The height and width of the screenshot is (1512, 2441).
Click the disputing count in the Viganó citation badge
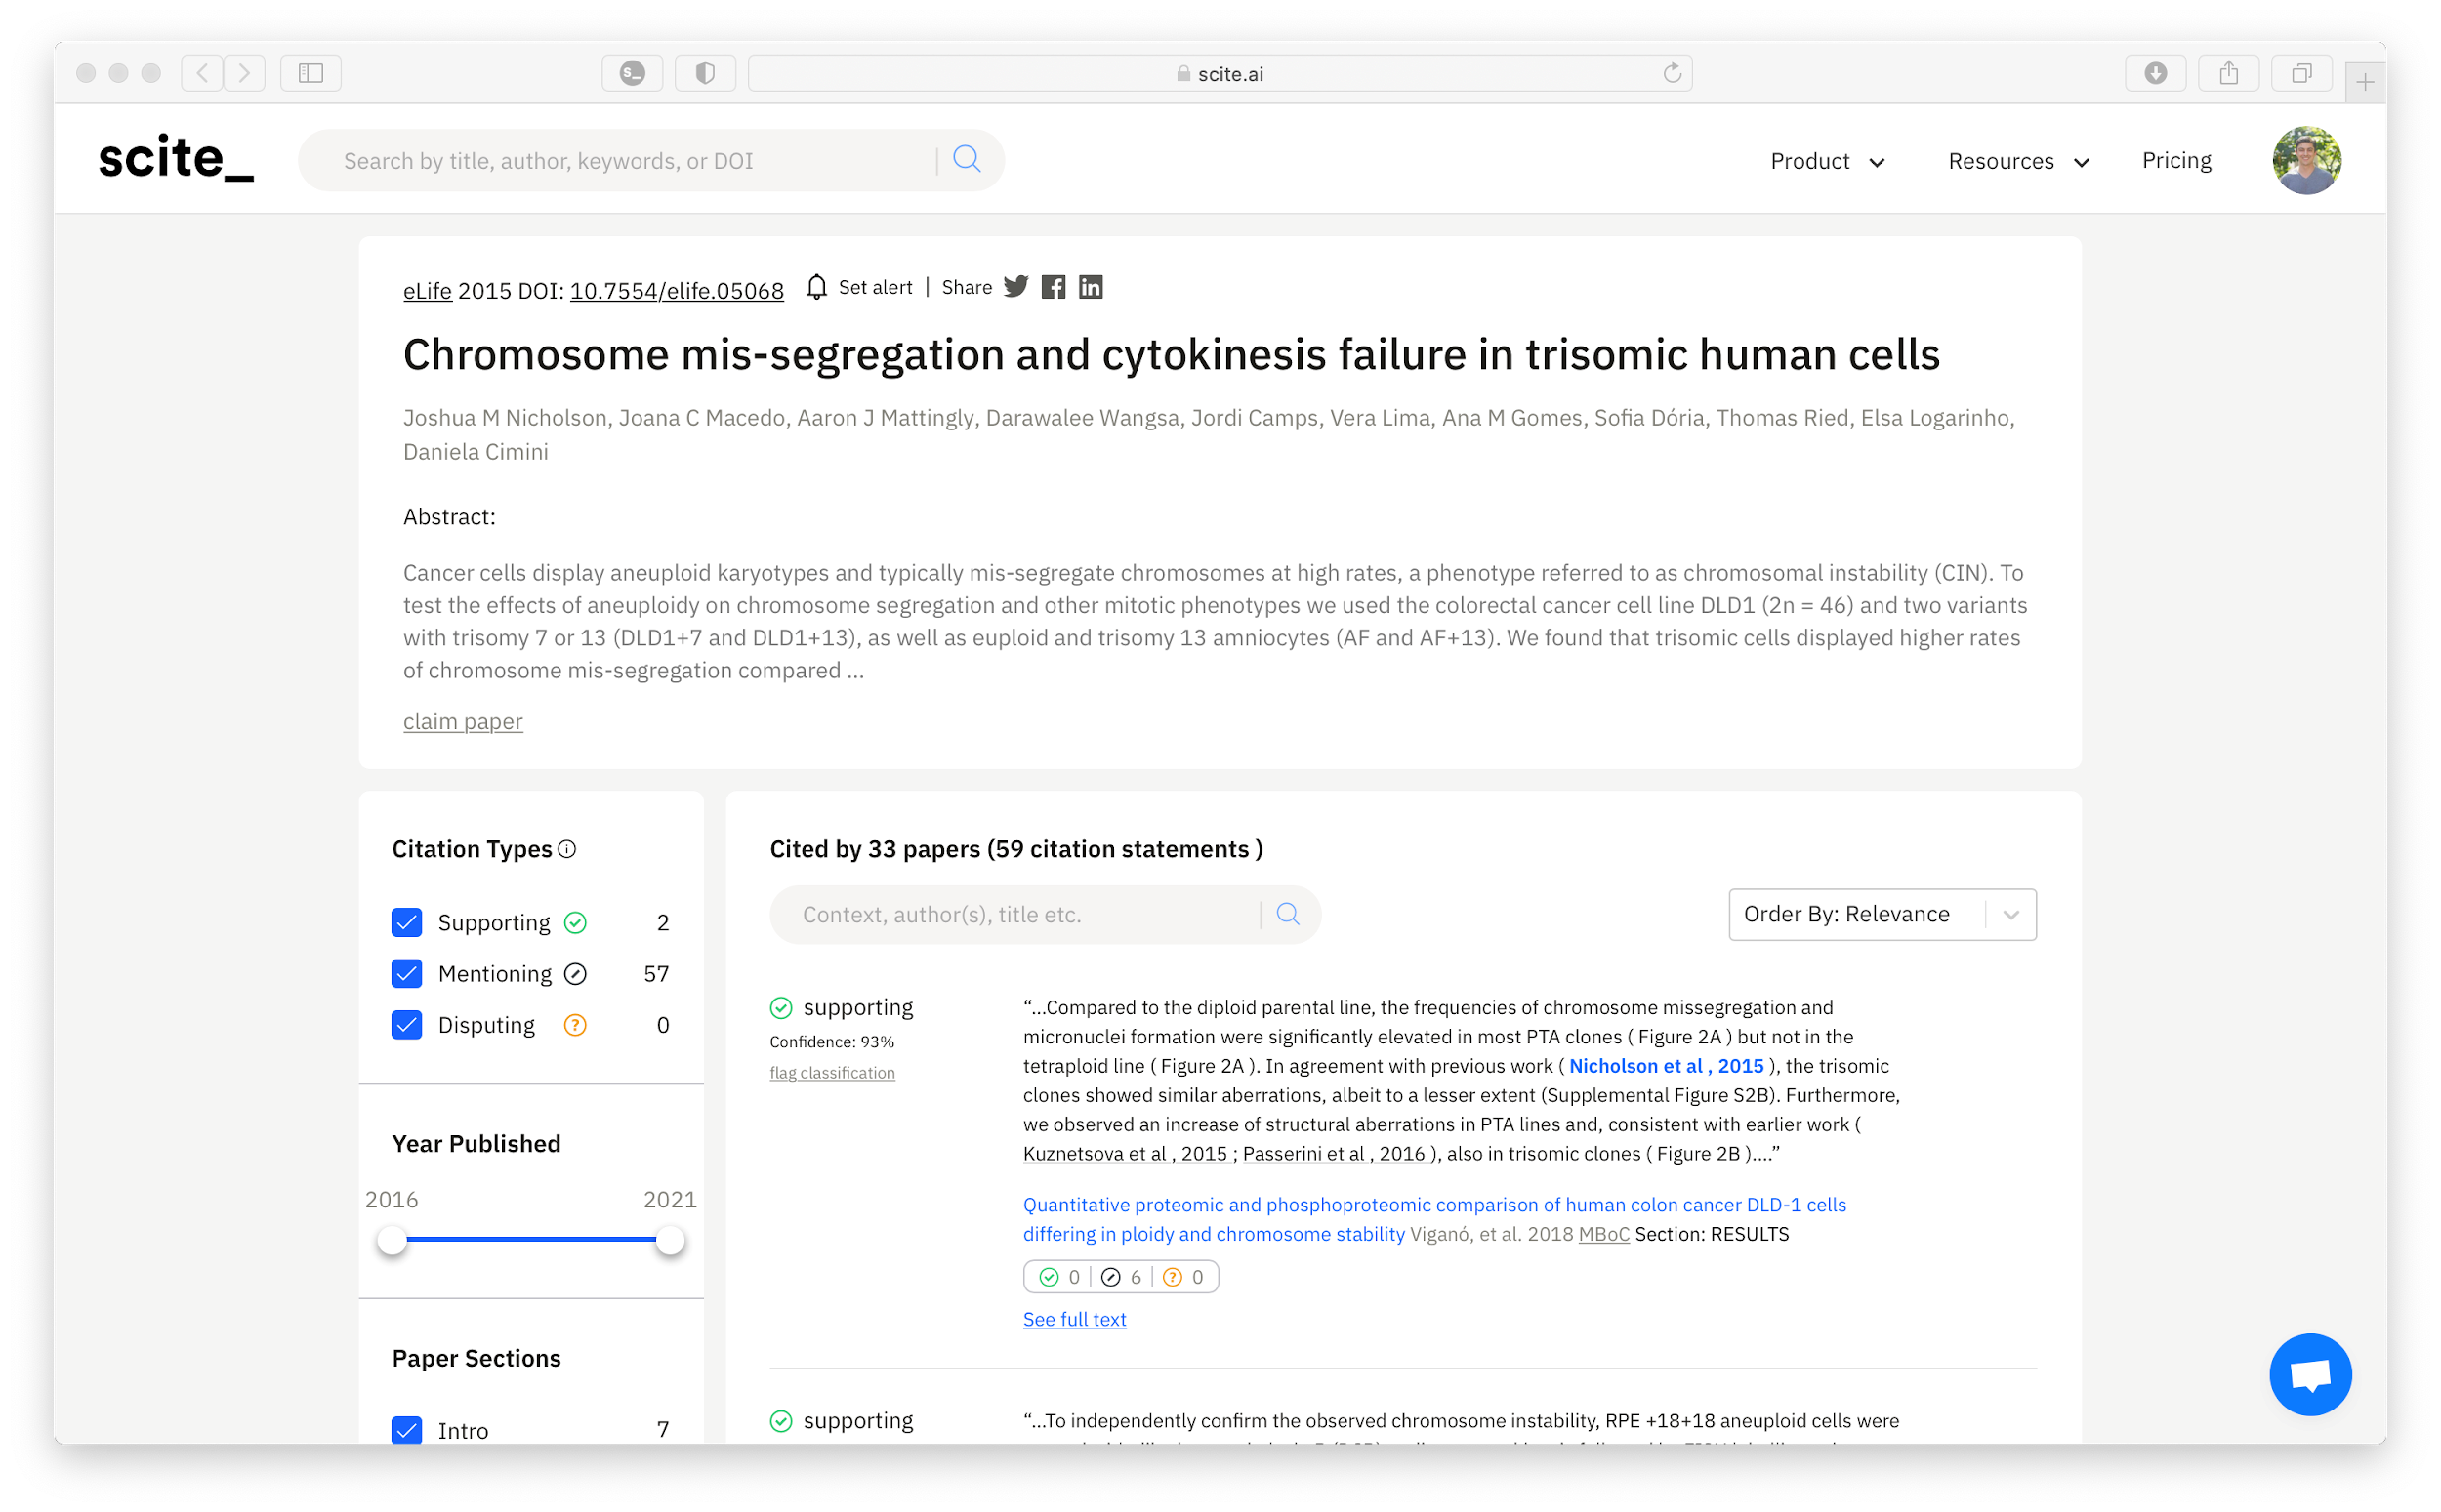click(x=1183, y=1277)
